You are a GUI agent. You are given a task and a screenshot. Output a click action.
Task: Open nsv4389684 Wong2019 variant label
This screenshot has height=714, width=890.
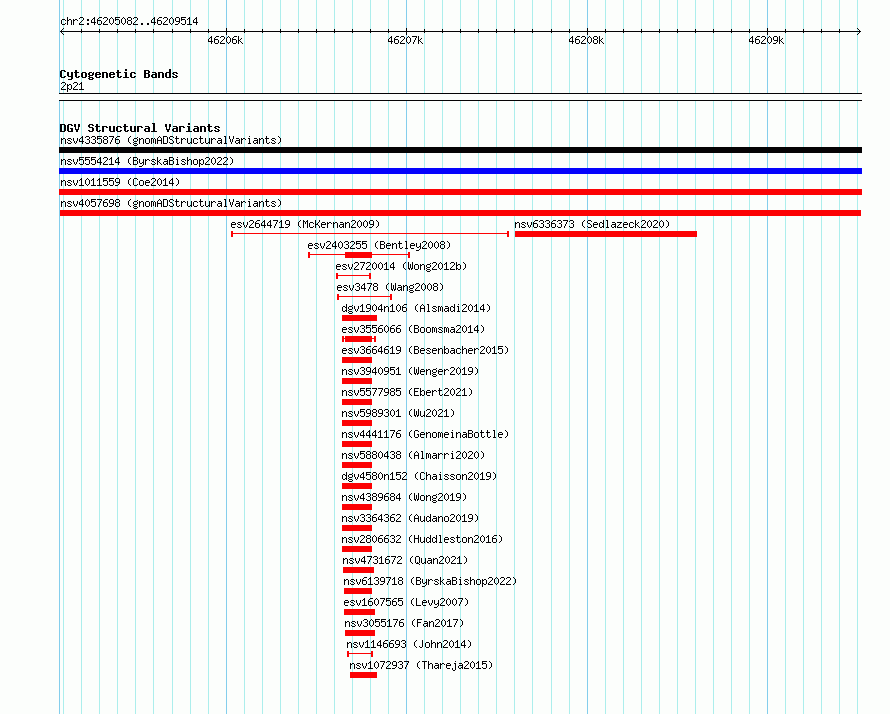point(404,497)
